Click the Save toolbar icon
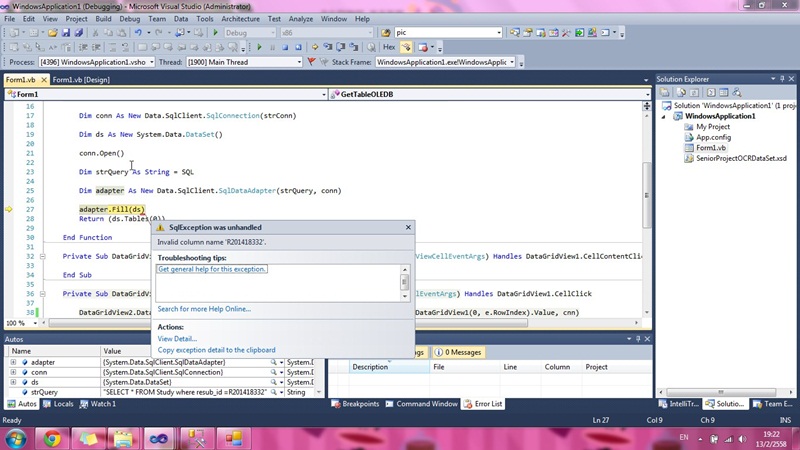This screenshot has width=800, height=450. [66, 33]
